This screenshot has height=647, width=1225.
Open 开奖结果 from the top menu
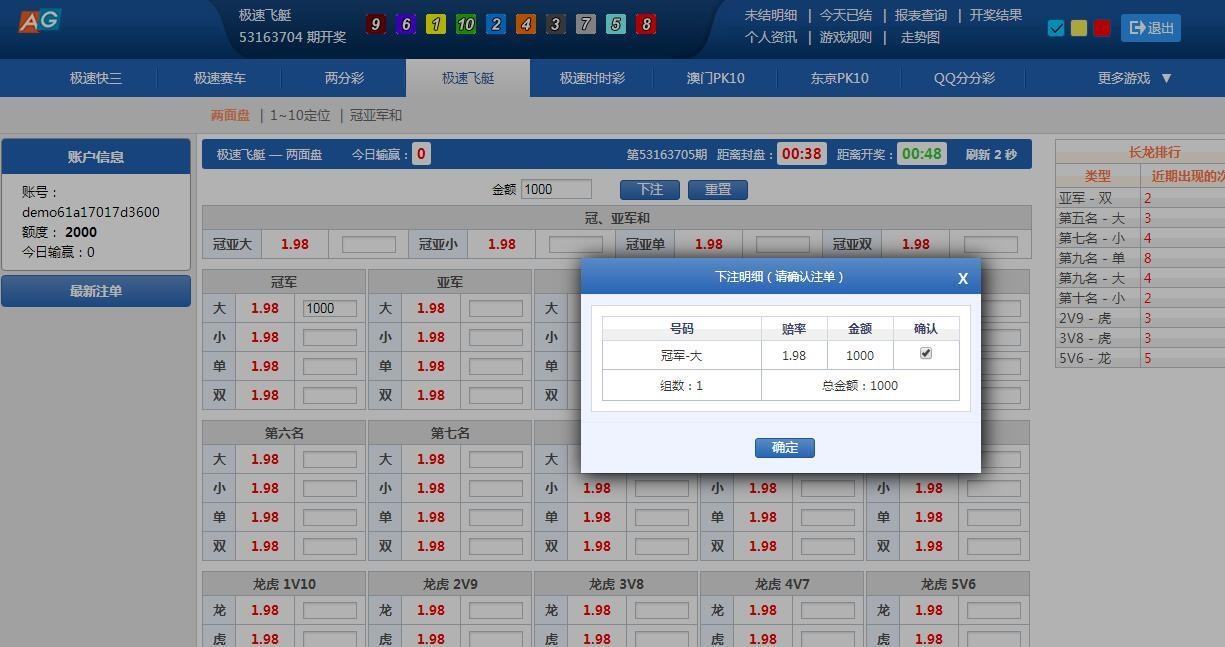[994, 15]
